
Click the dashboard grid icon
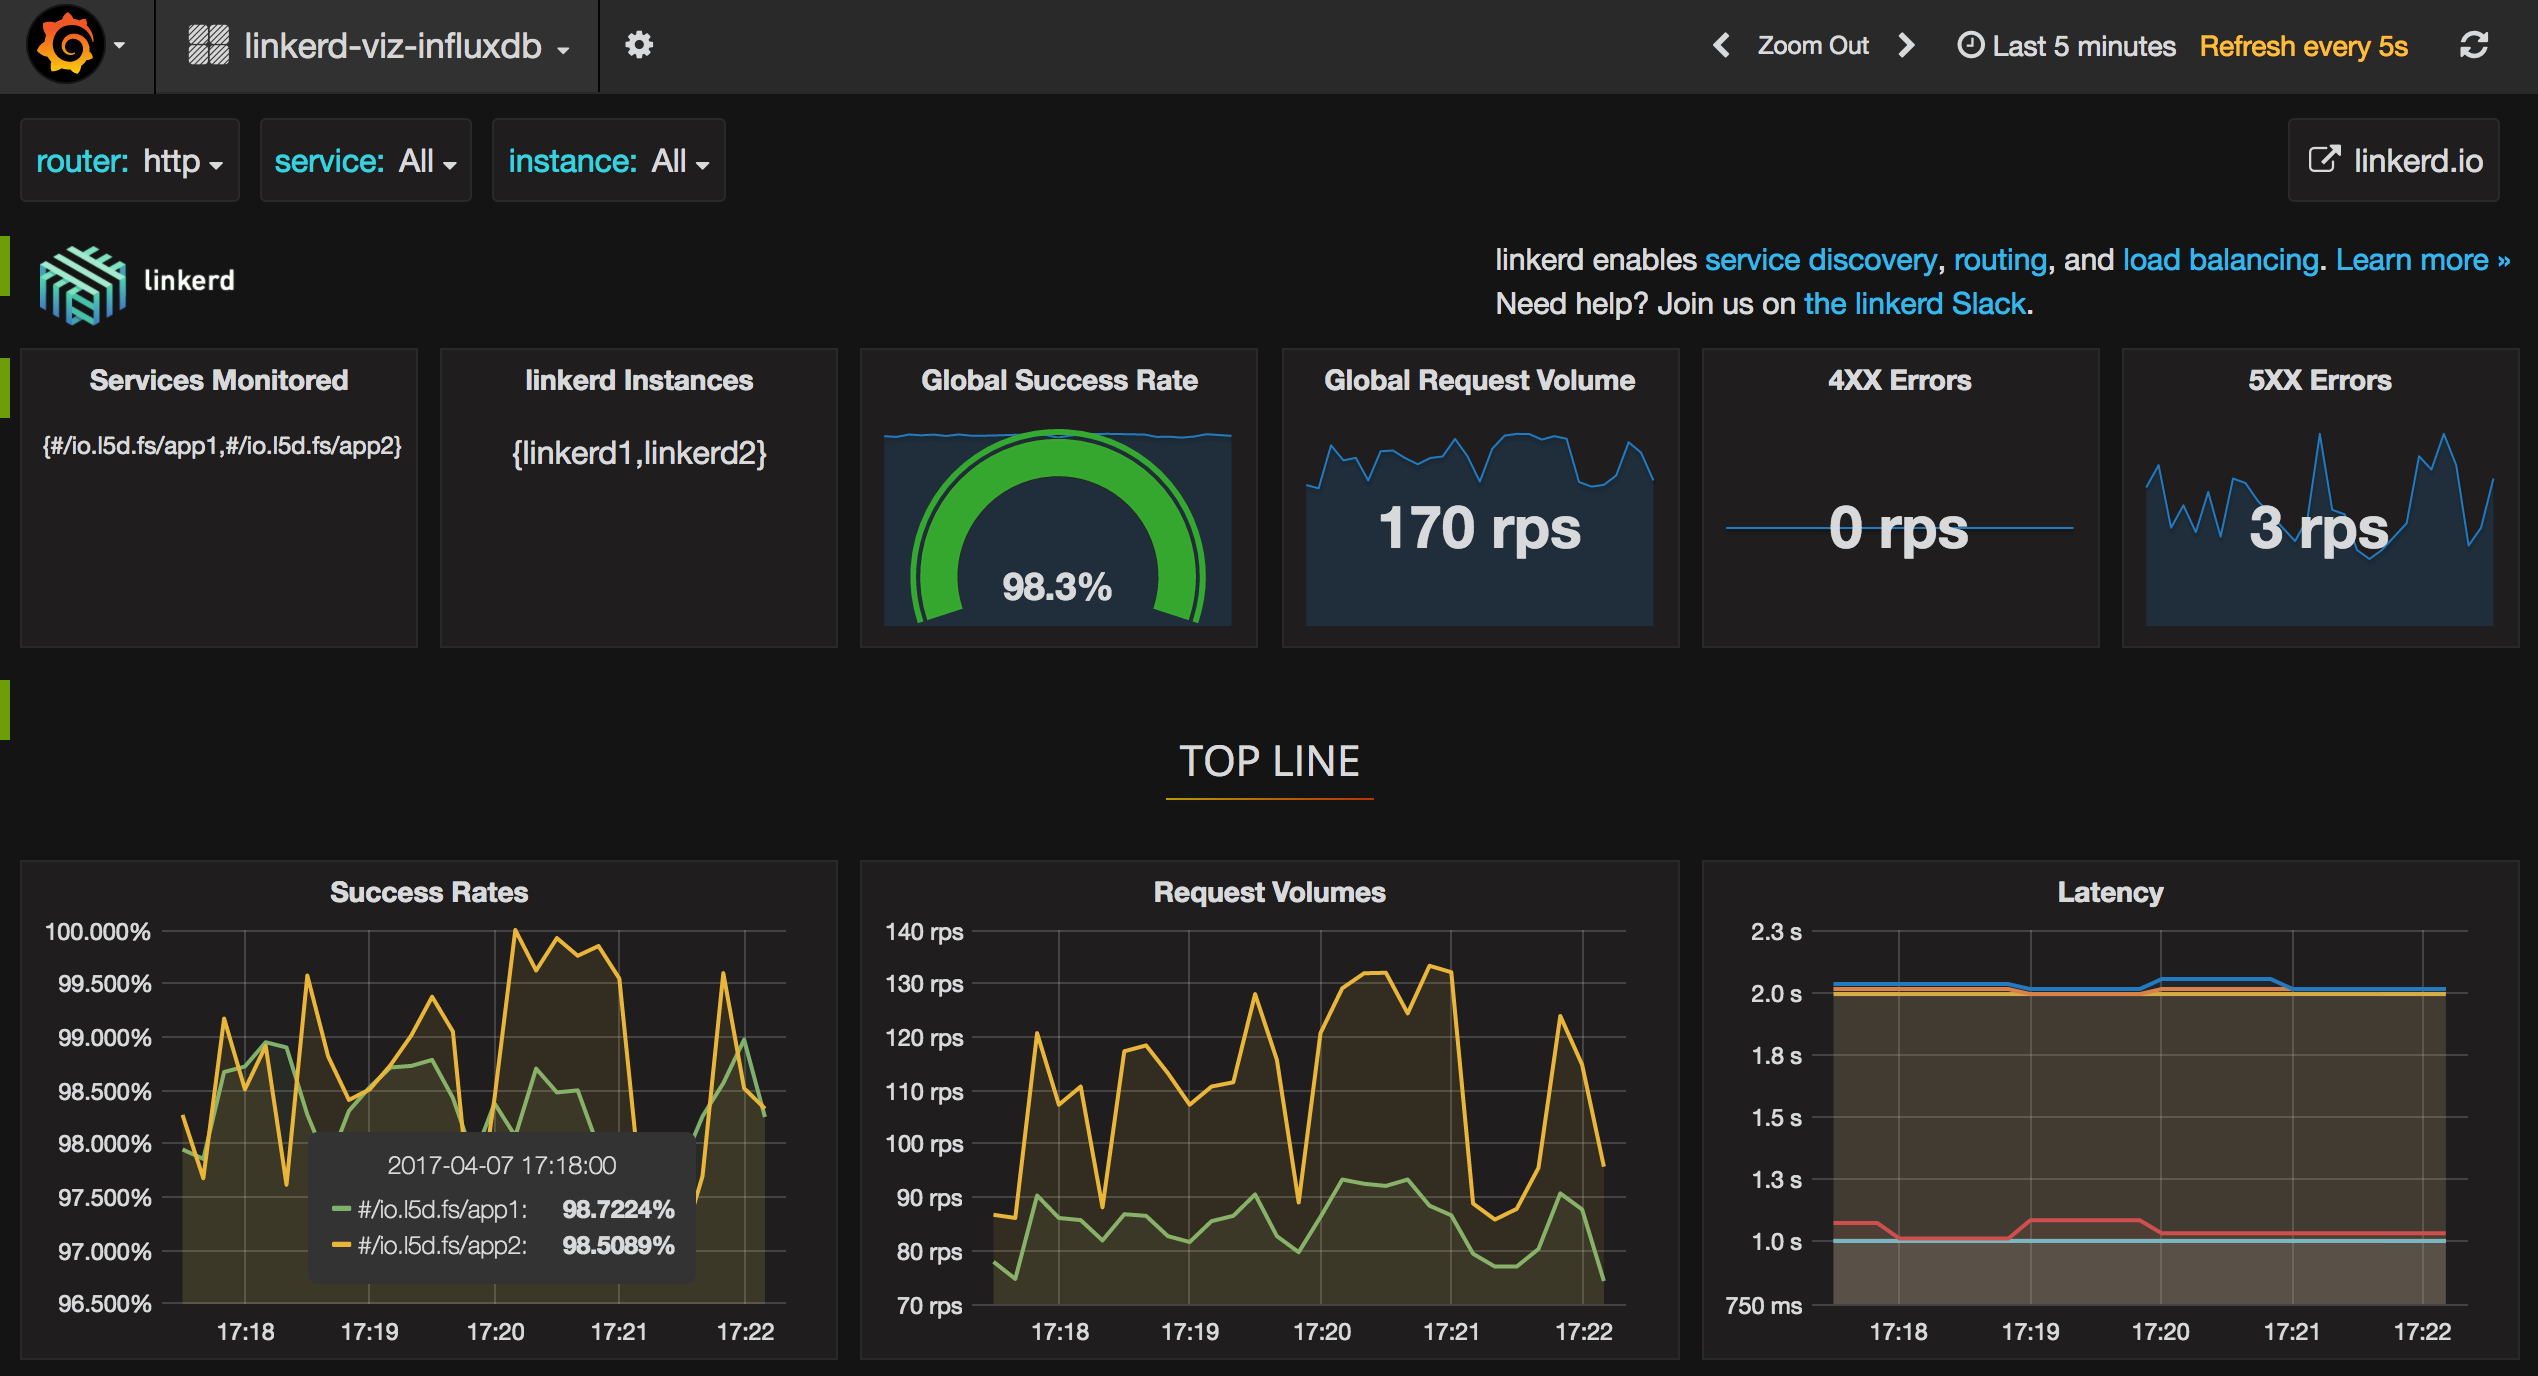click(x=209, y=46)
